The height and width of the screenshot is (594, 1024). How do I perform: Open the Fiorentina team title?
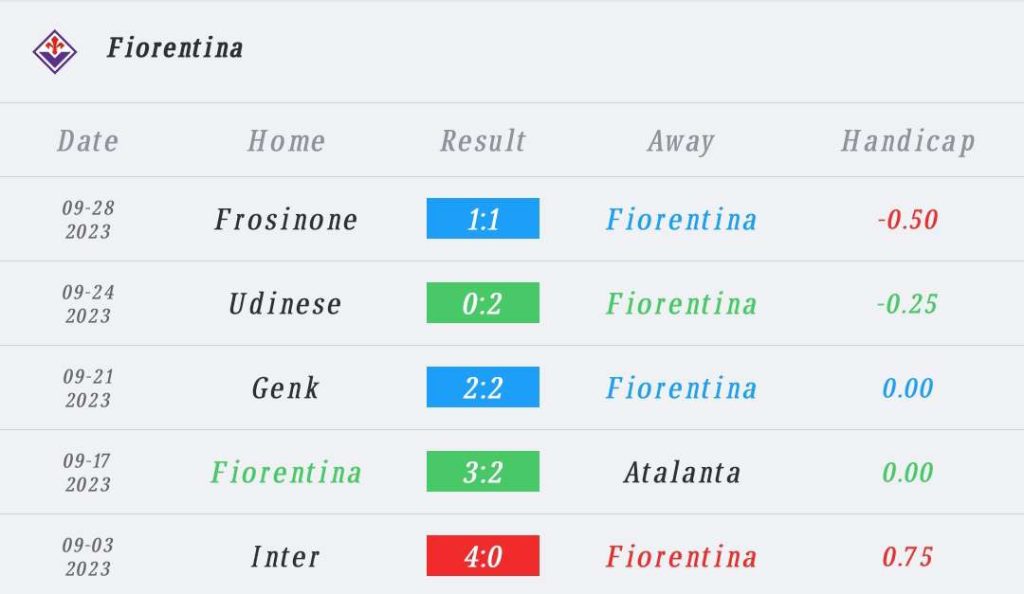(175, 48)
